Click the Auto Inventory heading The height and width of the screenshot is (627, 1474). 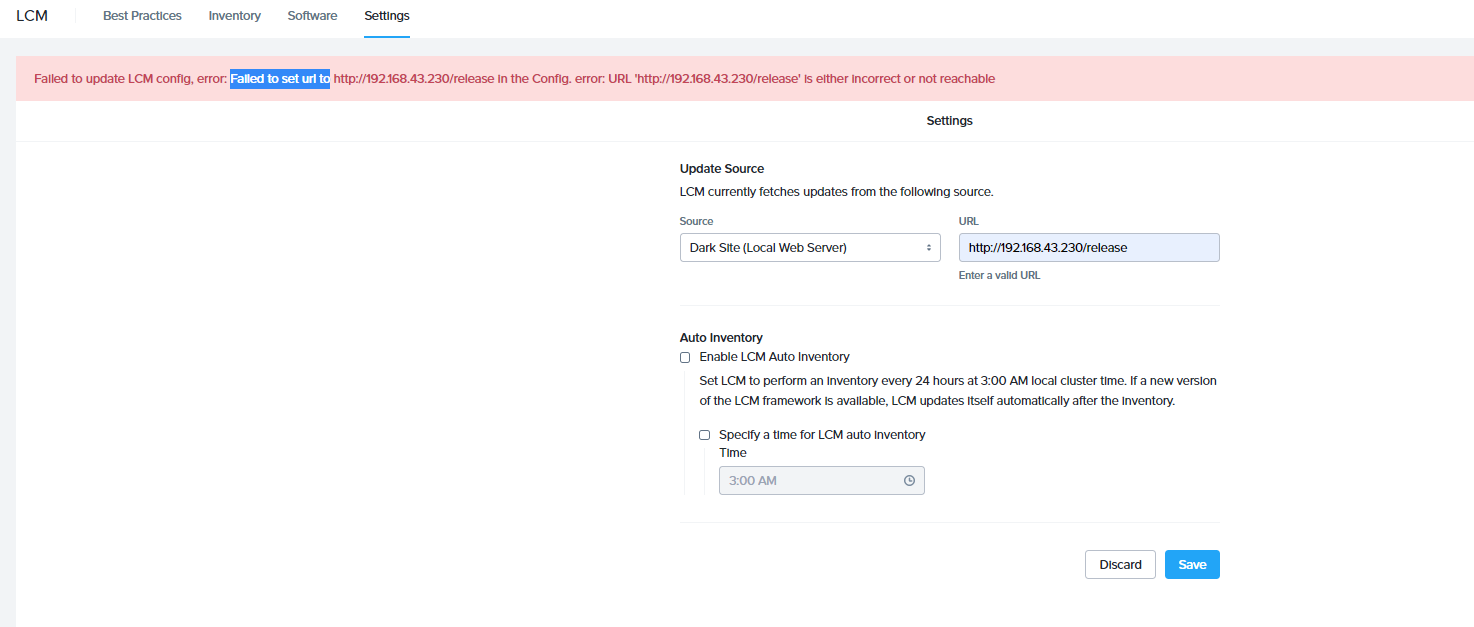721,338
